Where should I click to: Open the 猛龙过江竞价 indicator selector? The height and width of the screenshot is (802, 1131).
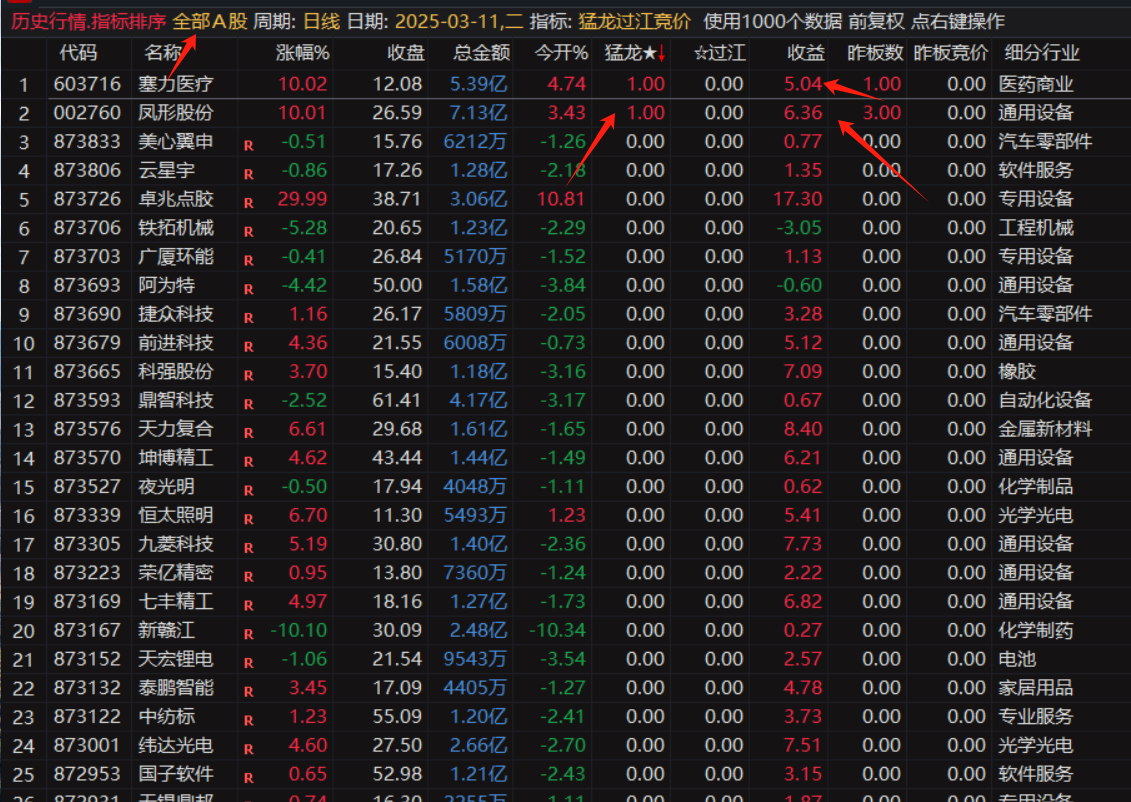click(x=634, y=21)
